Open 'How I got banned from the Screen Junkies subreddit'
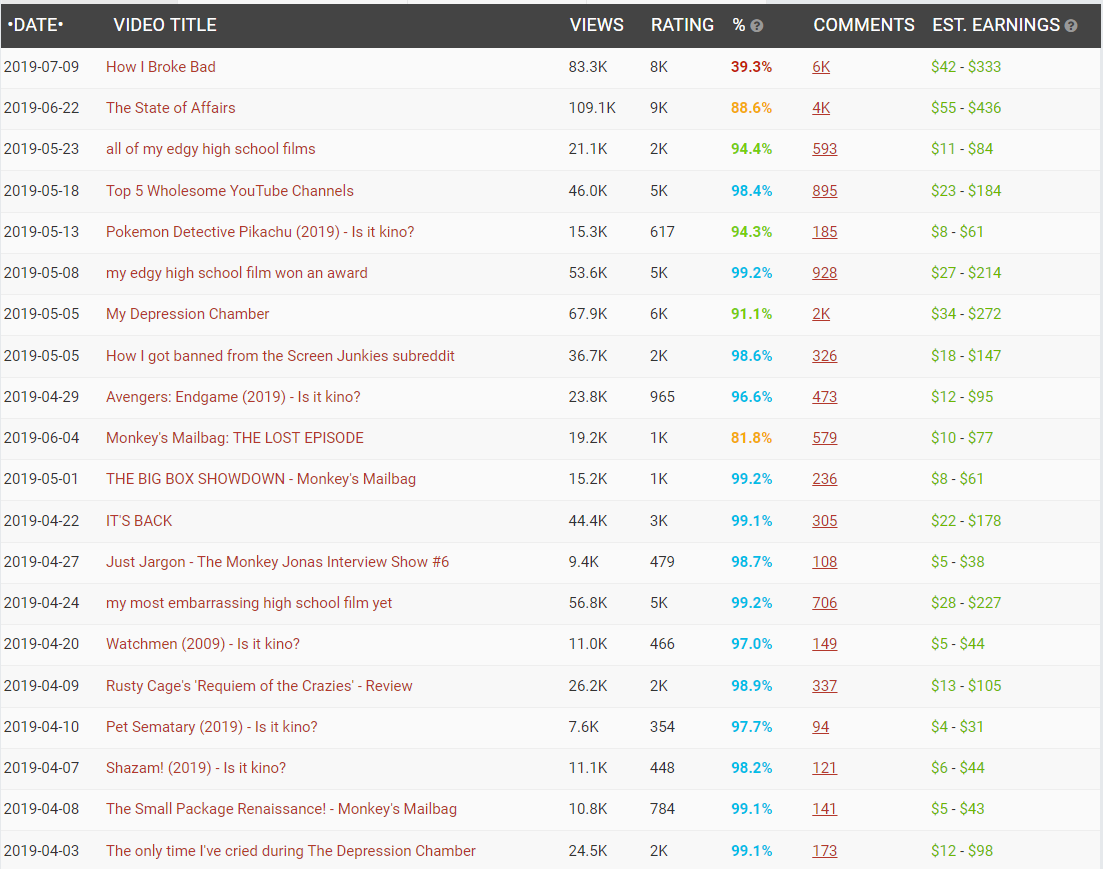 [280, 356]
